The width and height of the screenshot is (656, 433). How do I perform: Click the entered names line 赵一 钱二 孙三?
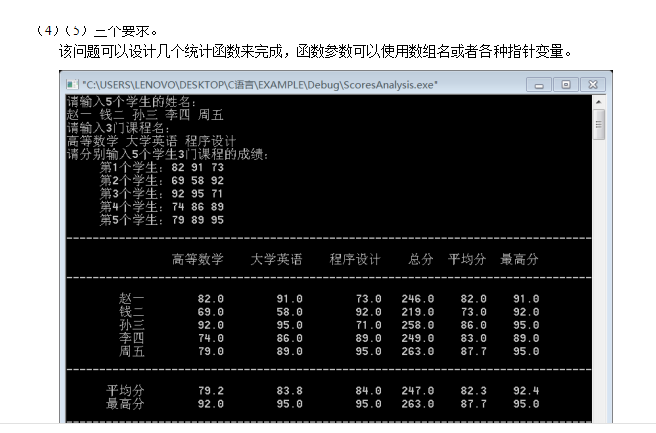(x=145, y=115)
